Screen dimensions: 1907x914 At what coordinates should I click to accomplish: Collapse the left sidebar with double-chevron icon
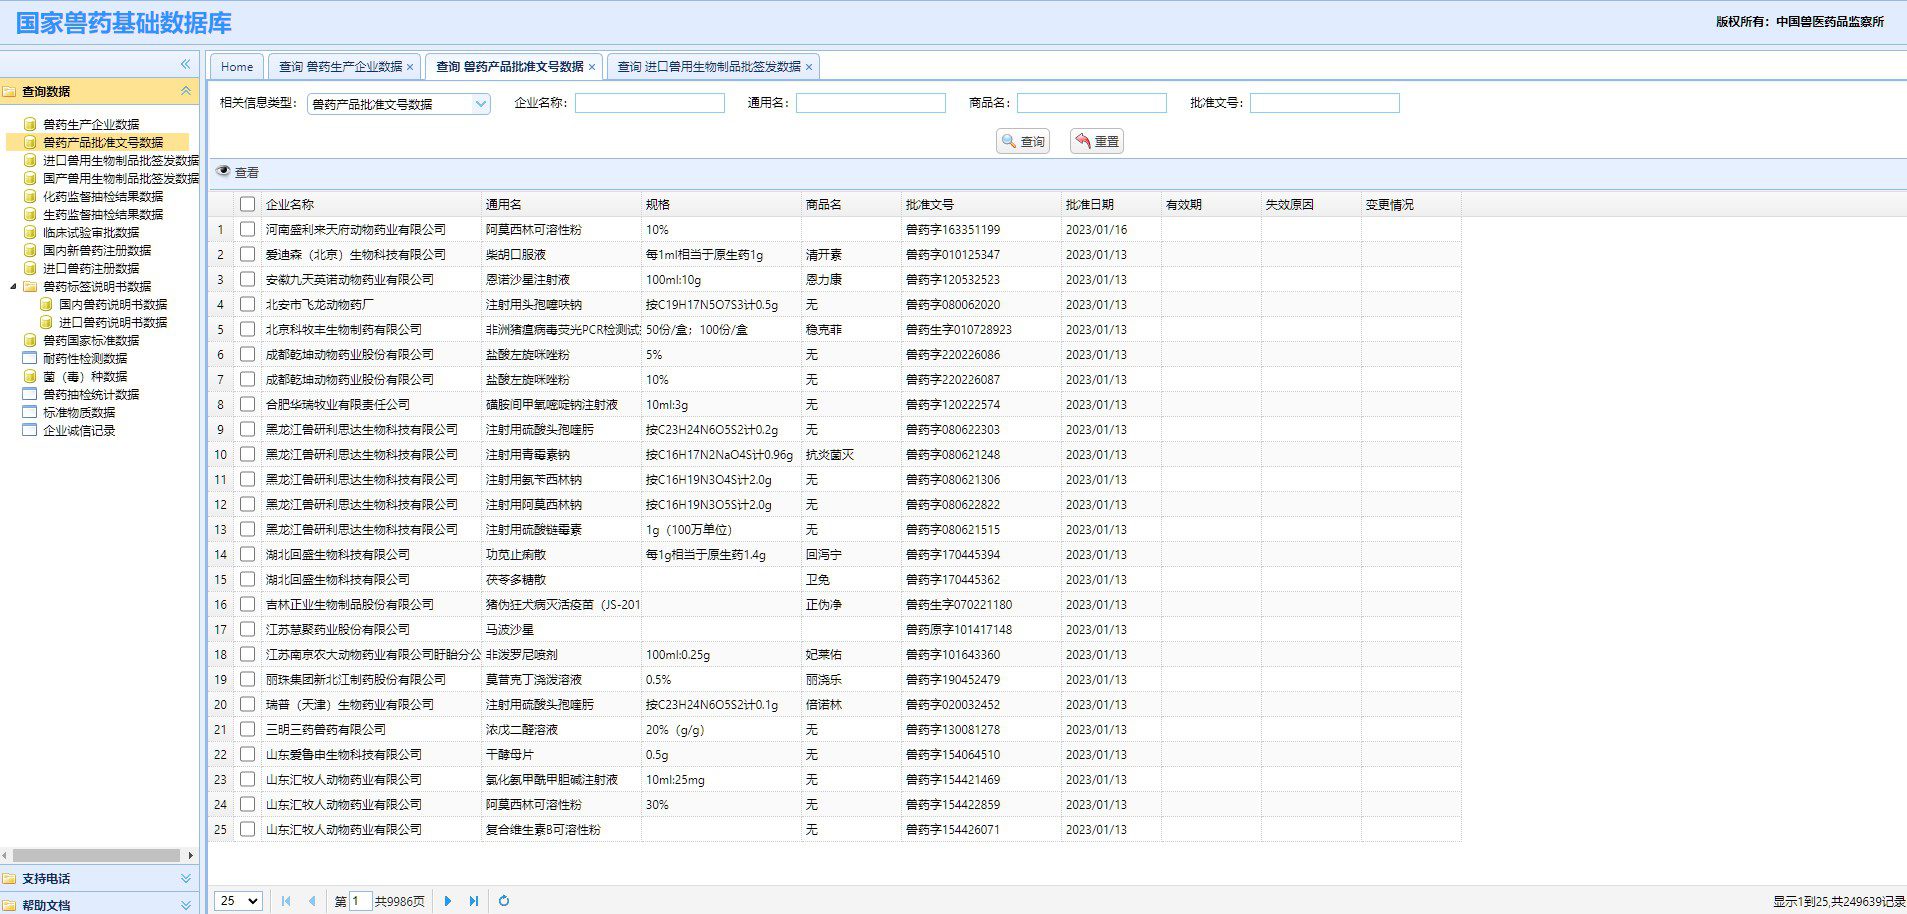coord(185,64)
